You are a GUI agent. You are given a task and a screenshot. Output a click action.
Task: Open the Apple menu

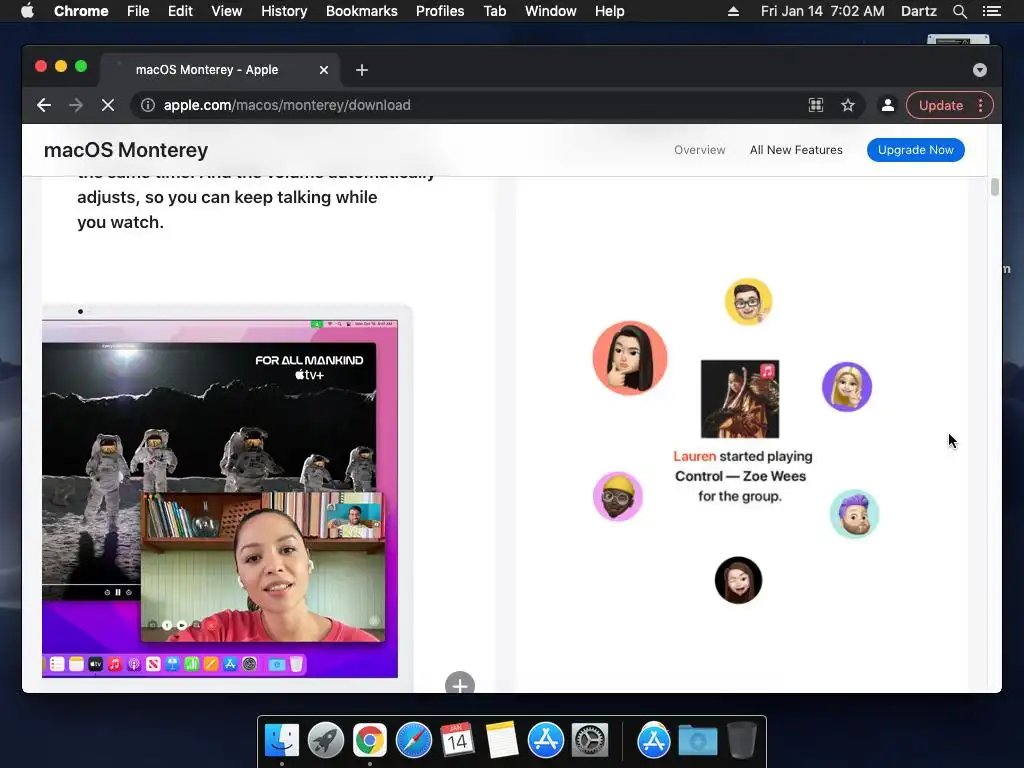pos(27,11)
